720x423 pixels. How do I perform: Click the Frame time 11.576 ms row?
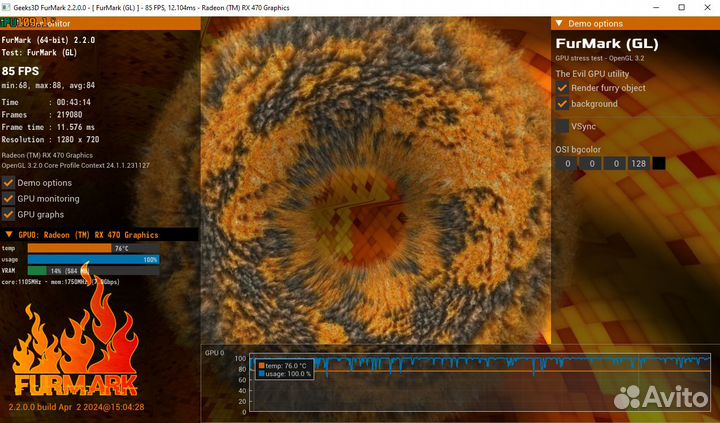coord(48,127)
